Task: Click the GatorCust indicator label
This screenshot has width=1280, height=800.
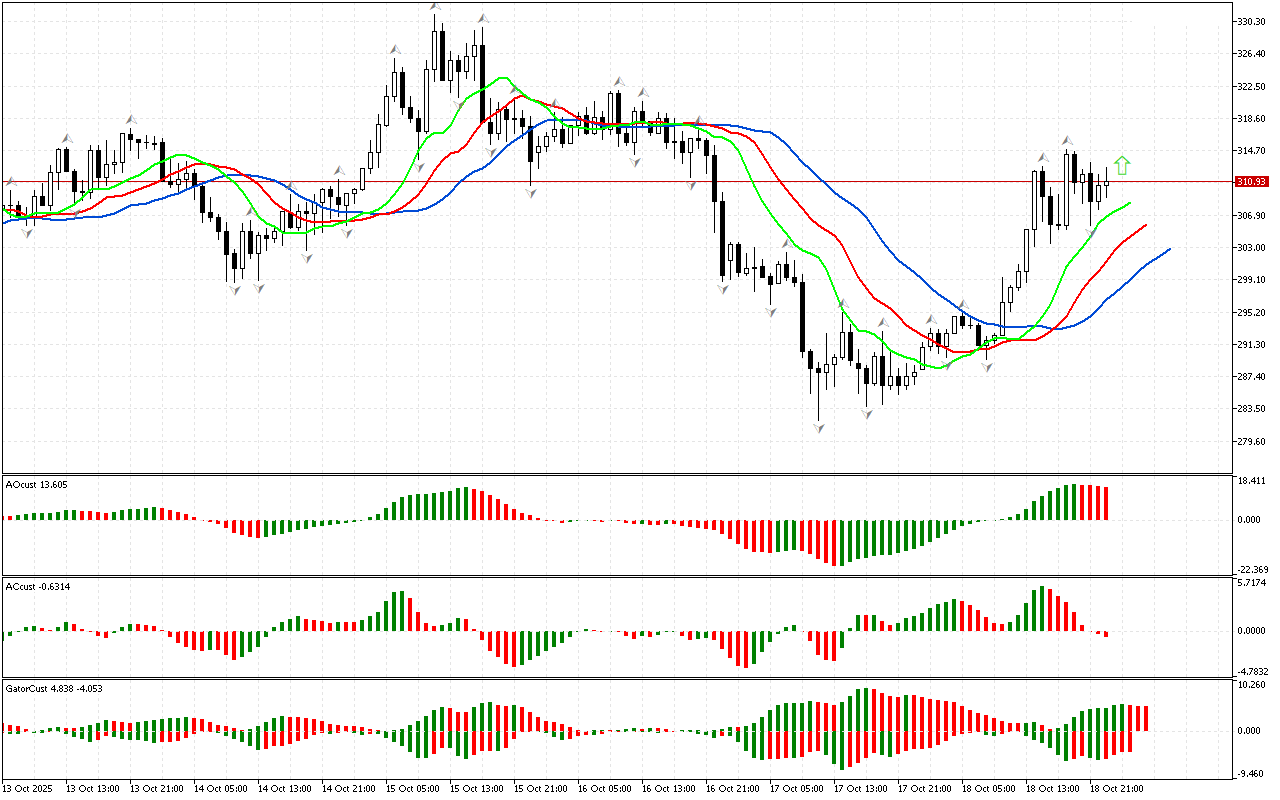Action: coord(54,689)
